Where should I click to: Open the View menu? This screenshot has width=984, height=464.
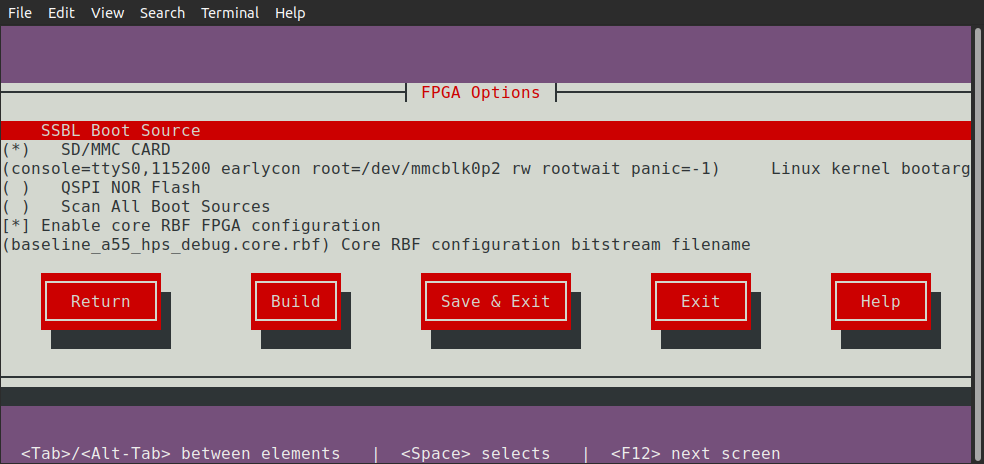pos(107,13)
